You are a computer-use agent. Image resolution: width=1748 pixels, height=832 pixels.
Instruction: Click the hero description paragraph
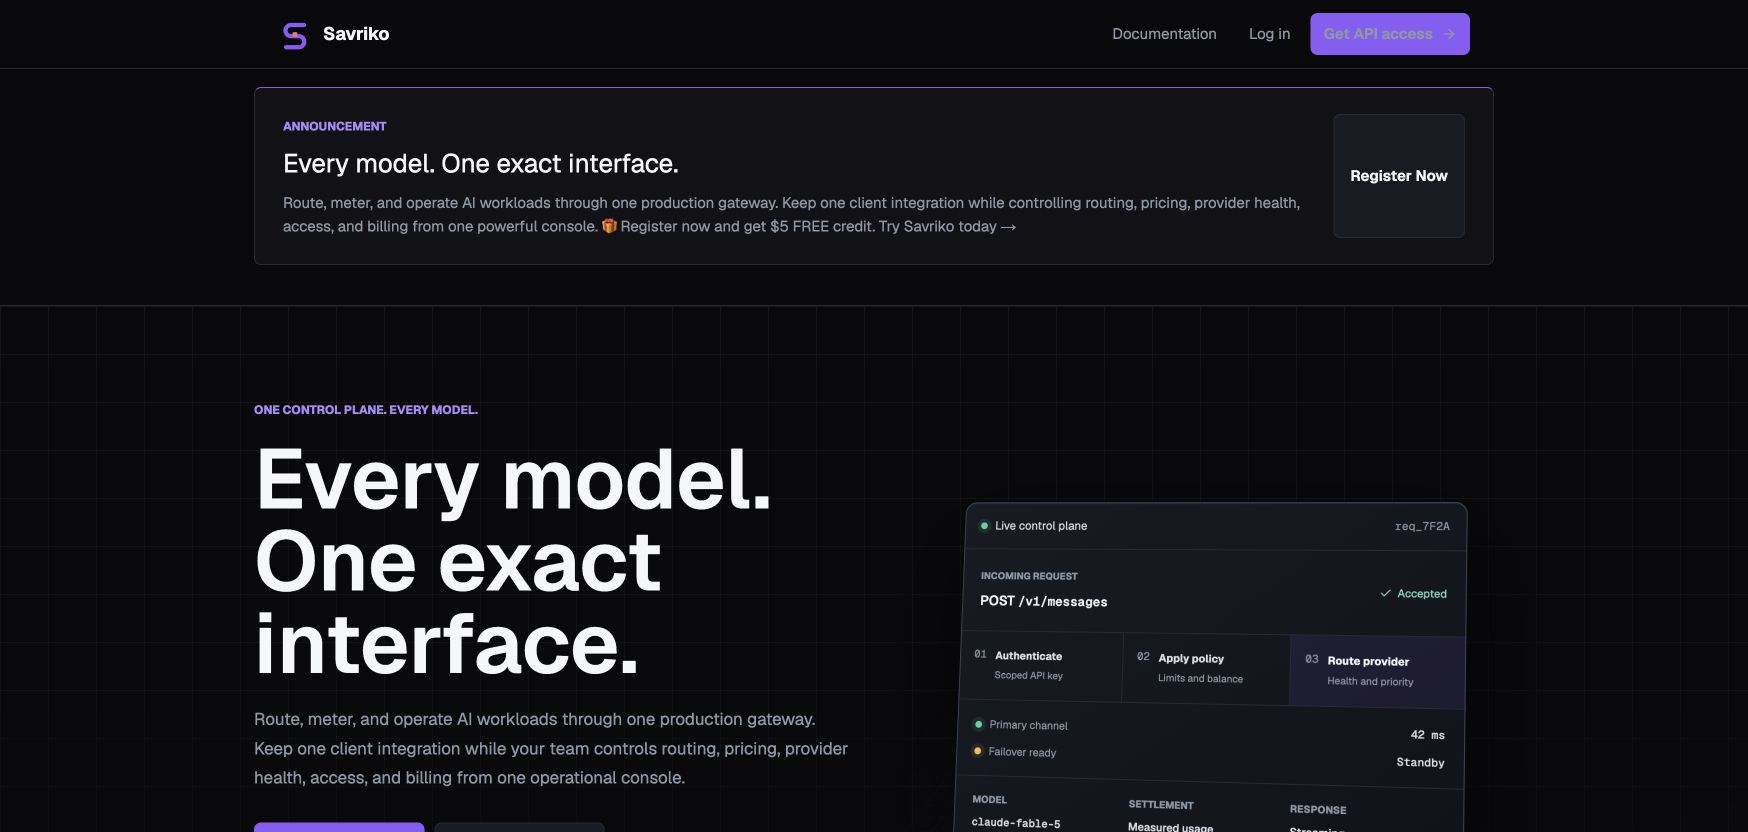coord(551,748)
